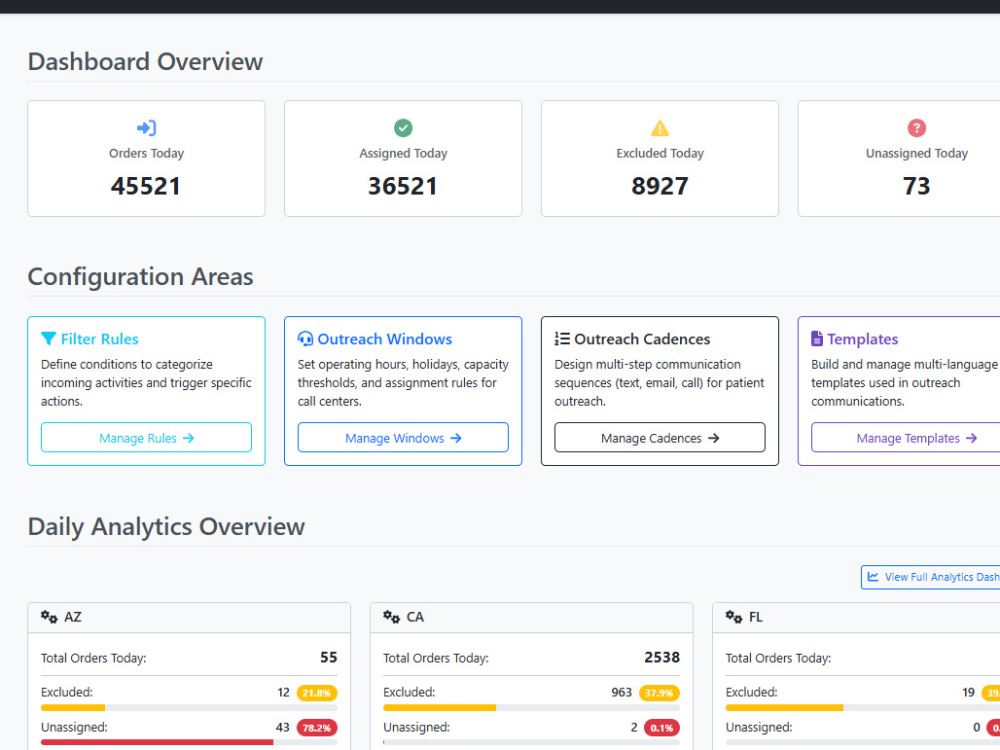1000x750 pixels.
Task: Click the Dashboard Overview heading
Action: point(145,62)
